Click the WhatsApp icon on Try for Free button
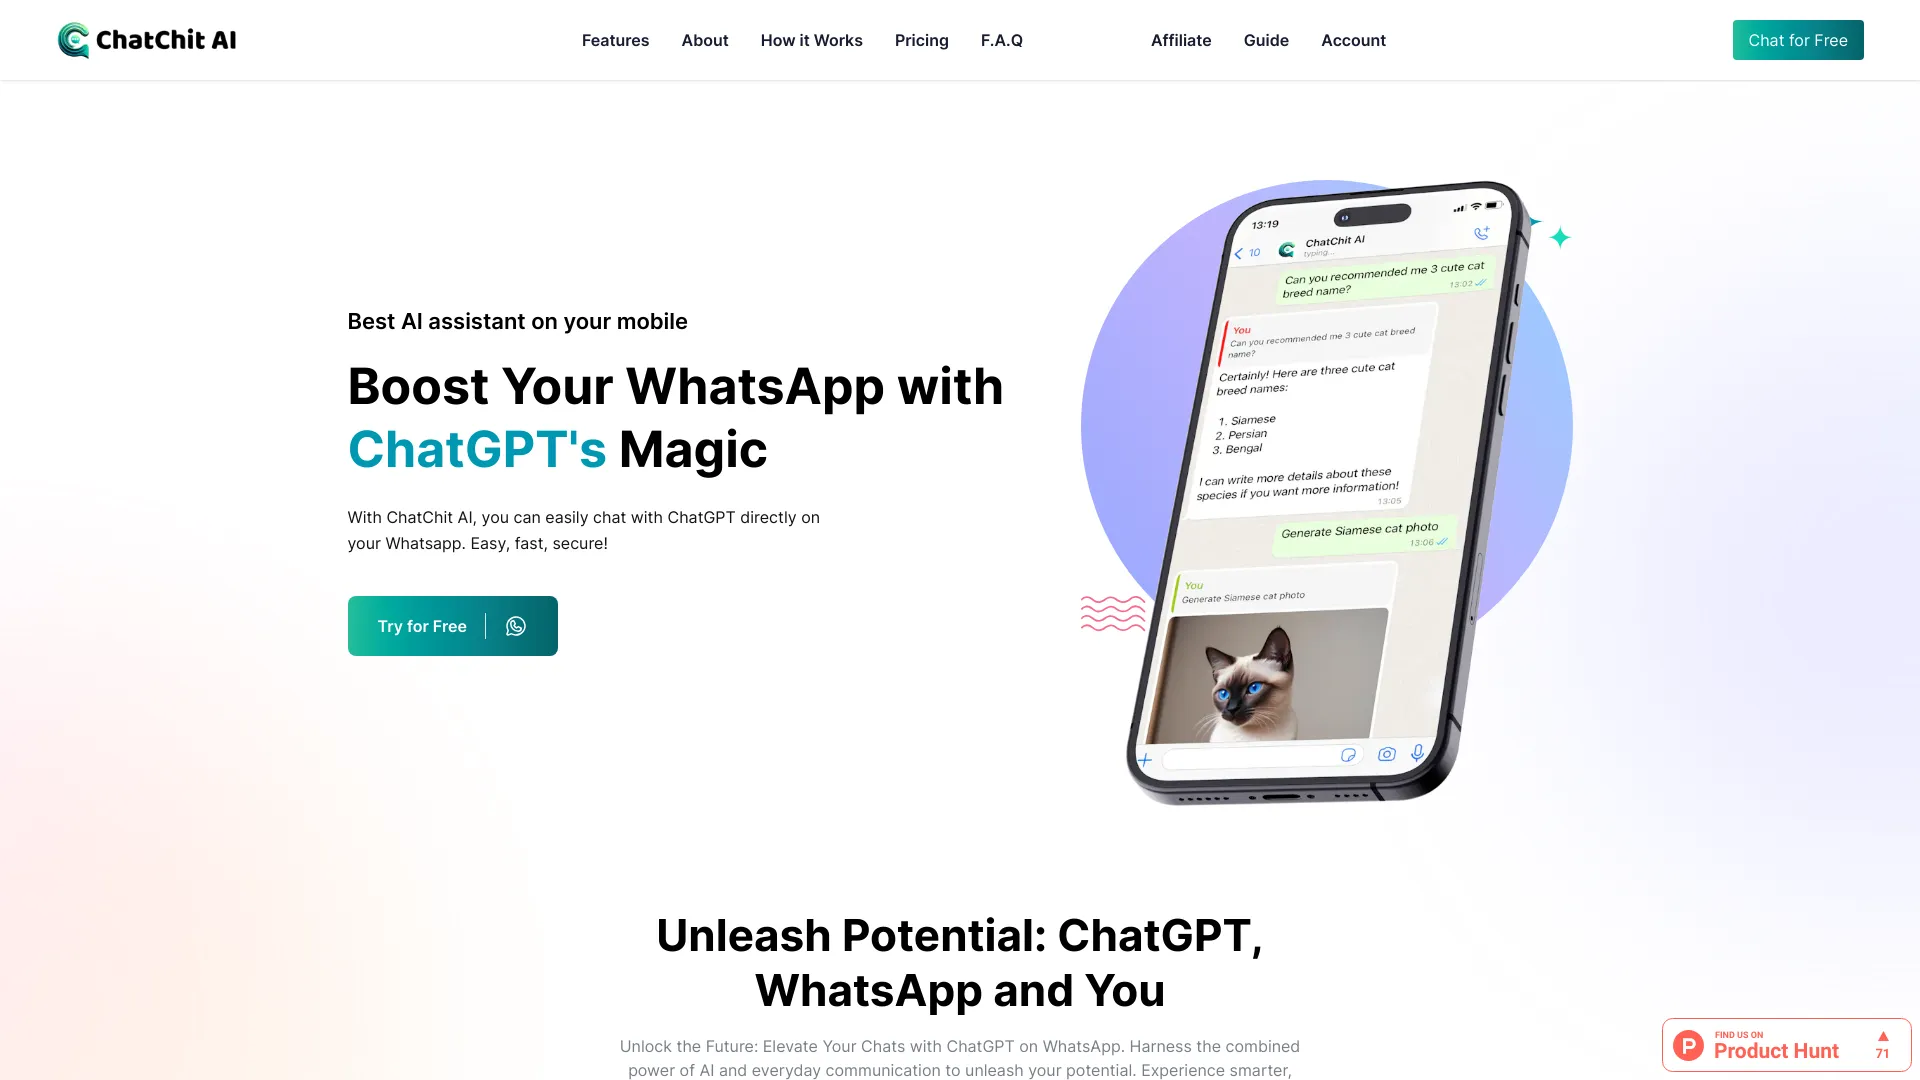 coord(516,625)
